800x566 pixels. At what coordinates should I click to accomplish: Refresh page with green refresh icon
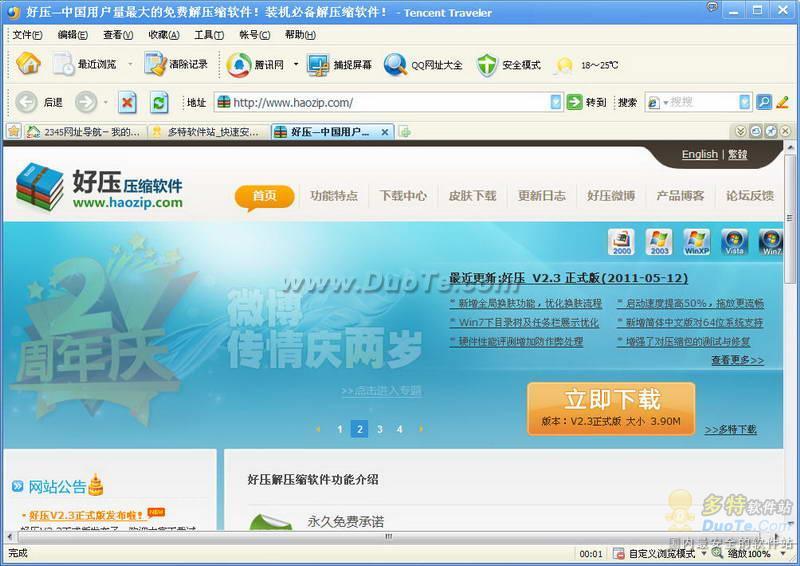[159, 103]
